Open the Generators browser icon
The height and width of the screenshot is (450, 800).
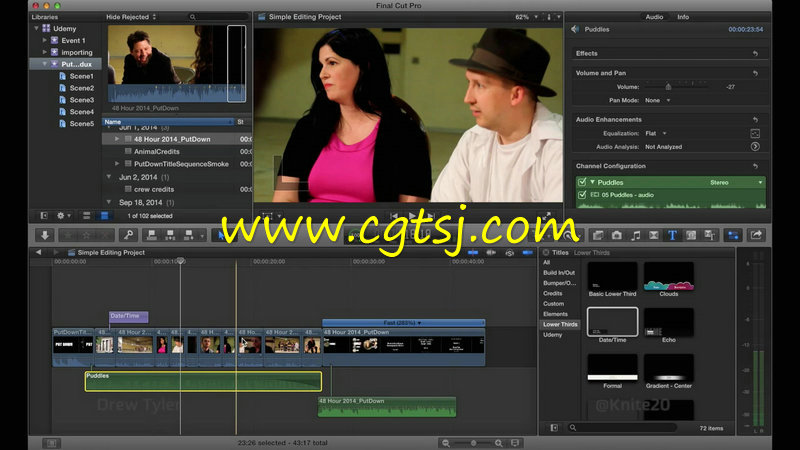point(691,235)
